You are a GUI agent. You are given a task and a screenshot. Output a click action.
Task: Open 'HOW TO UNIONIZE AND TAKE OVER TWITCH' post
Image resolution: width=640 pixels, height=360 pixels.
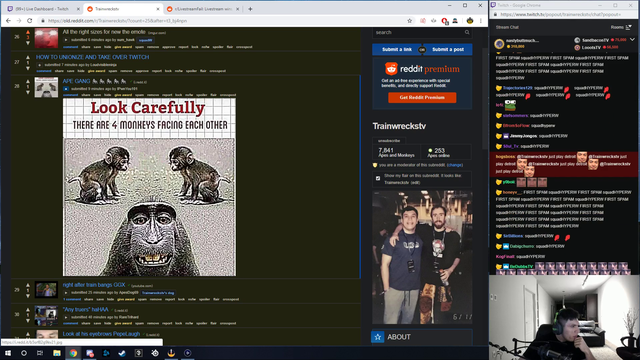click(92, 57)
